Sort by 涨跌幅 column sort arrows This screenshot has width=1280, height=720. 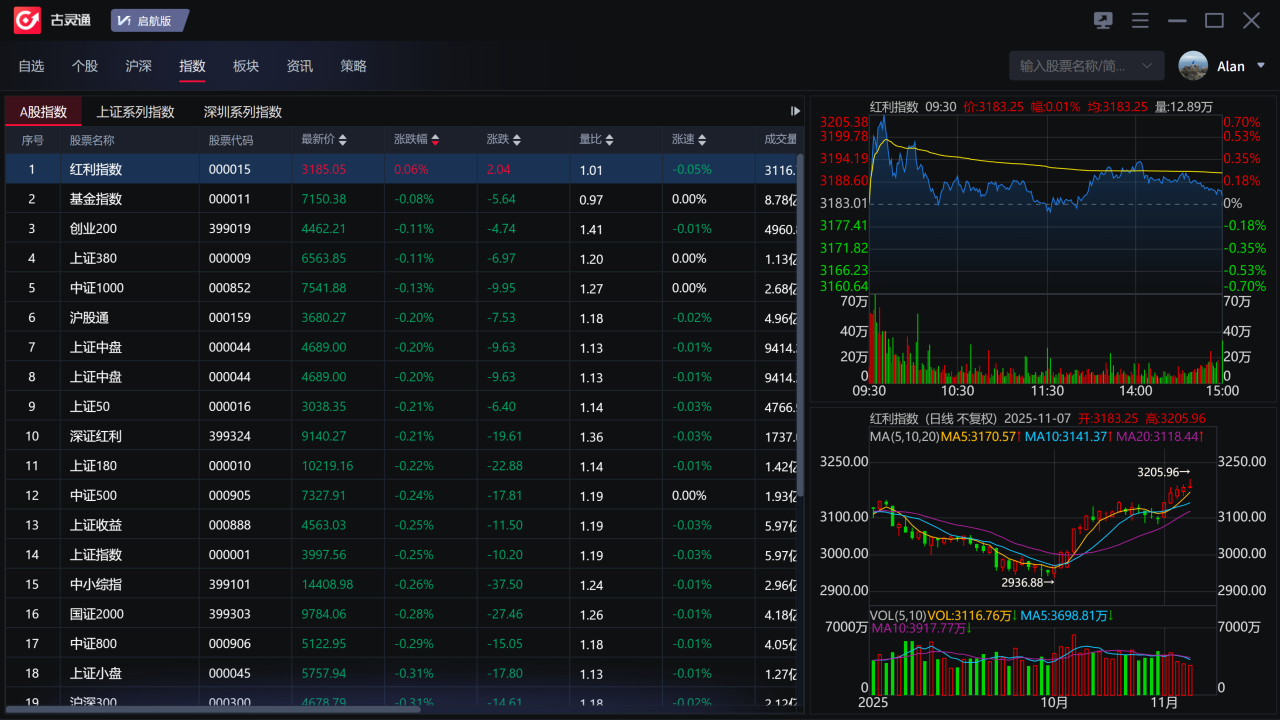435,140
